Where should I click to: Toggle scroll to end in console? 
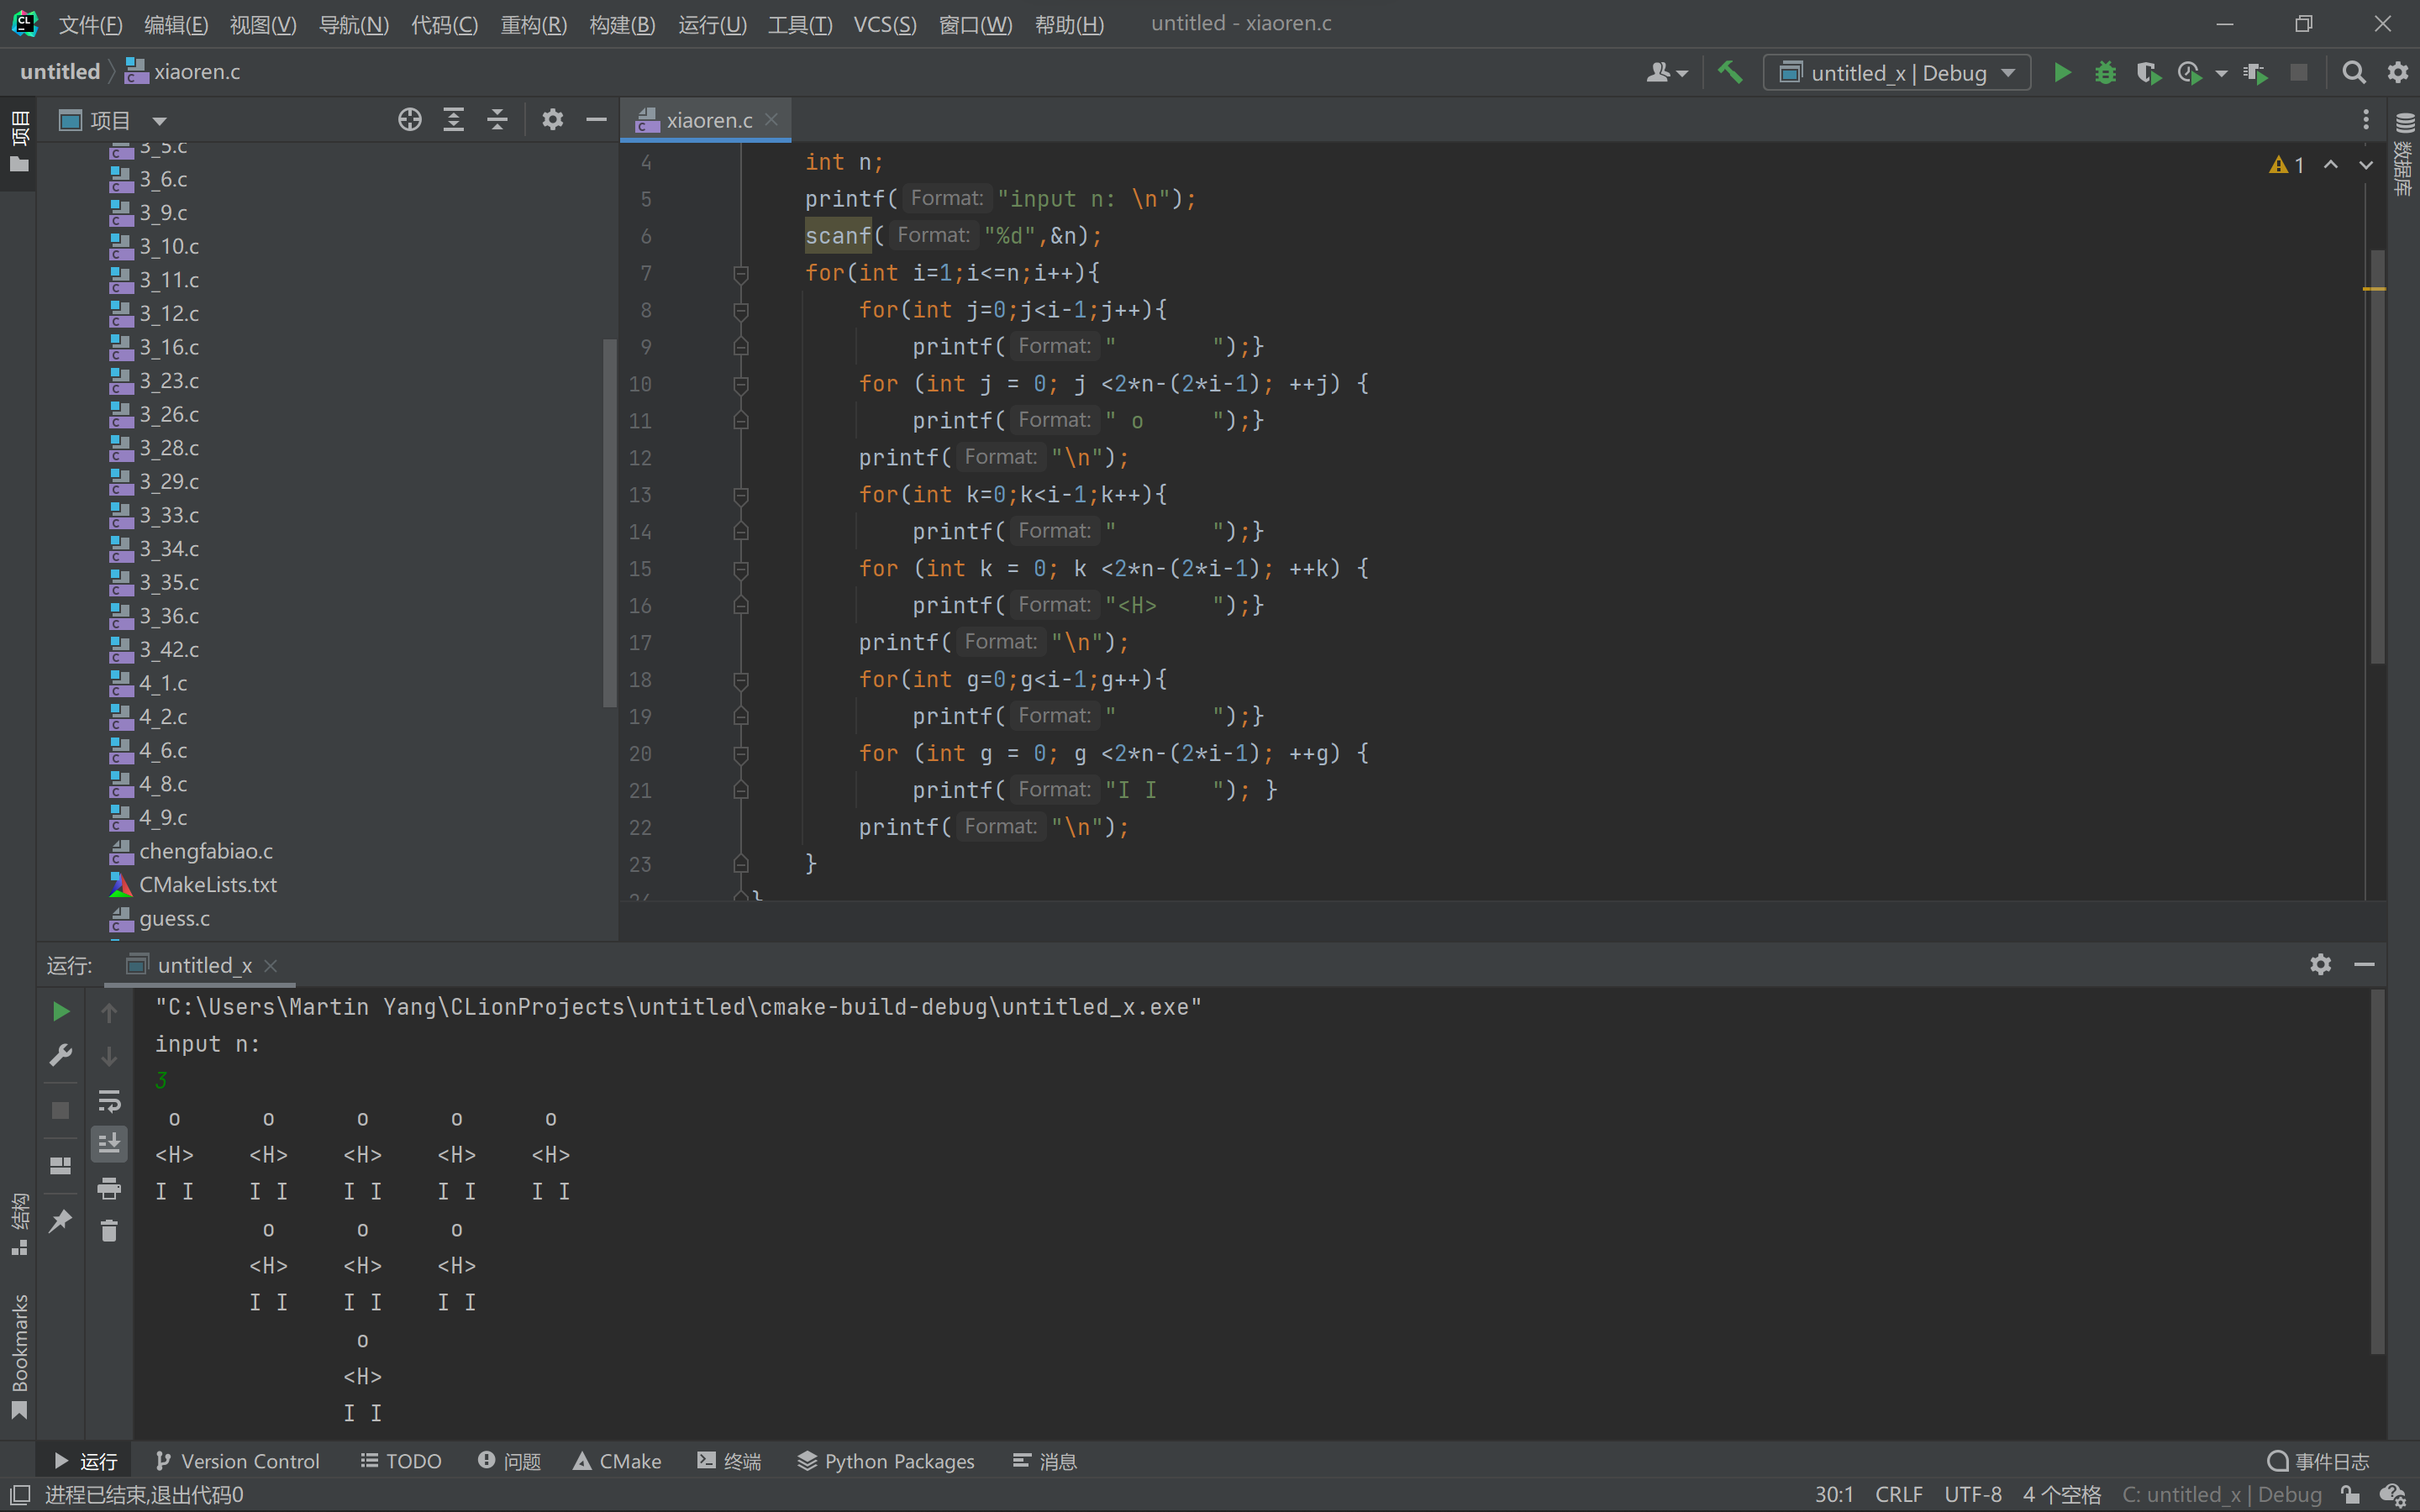click(109, 1143)
